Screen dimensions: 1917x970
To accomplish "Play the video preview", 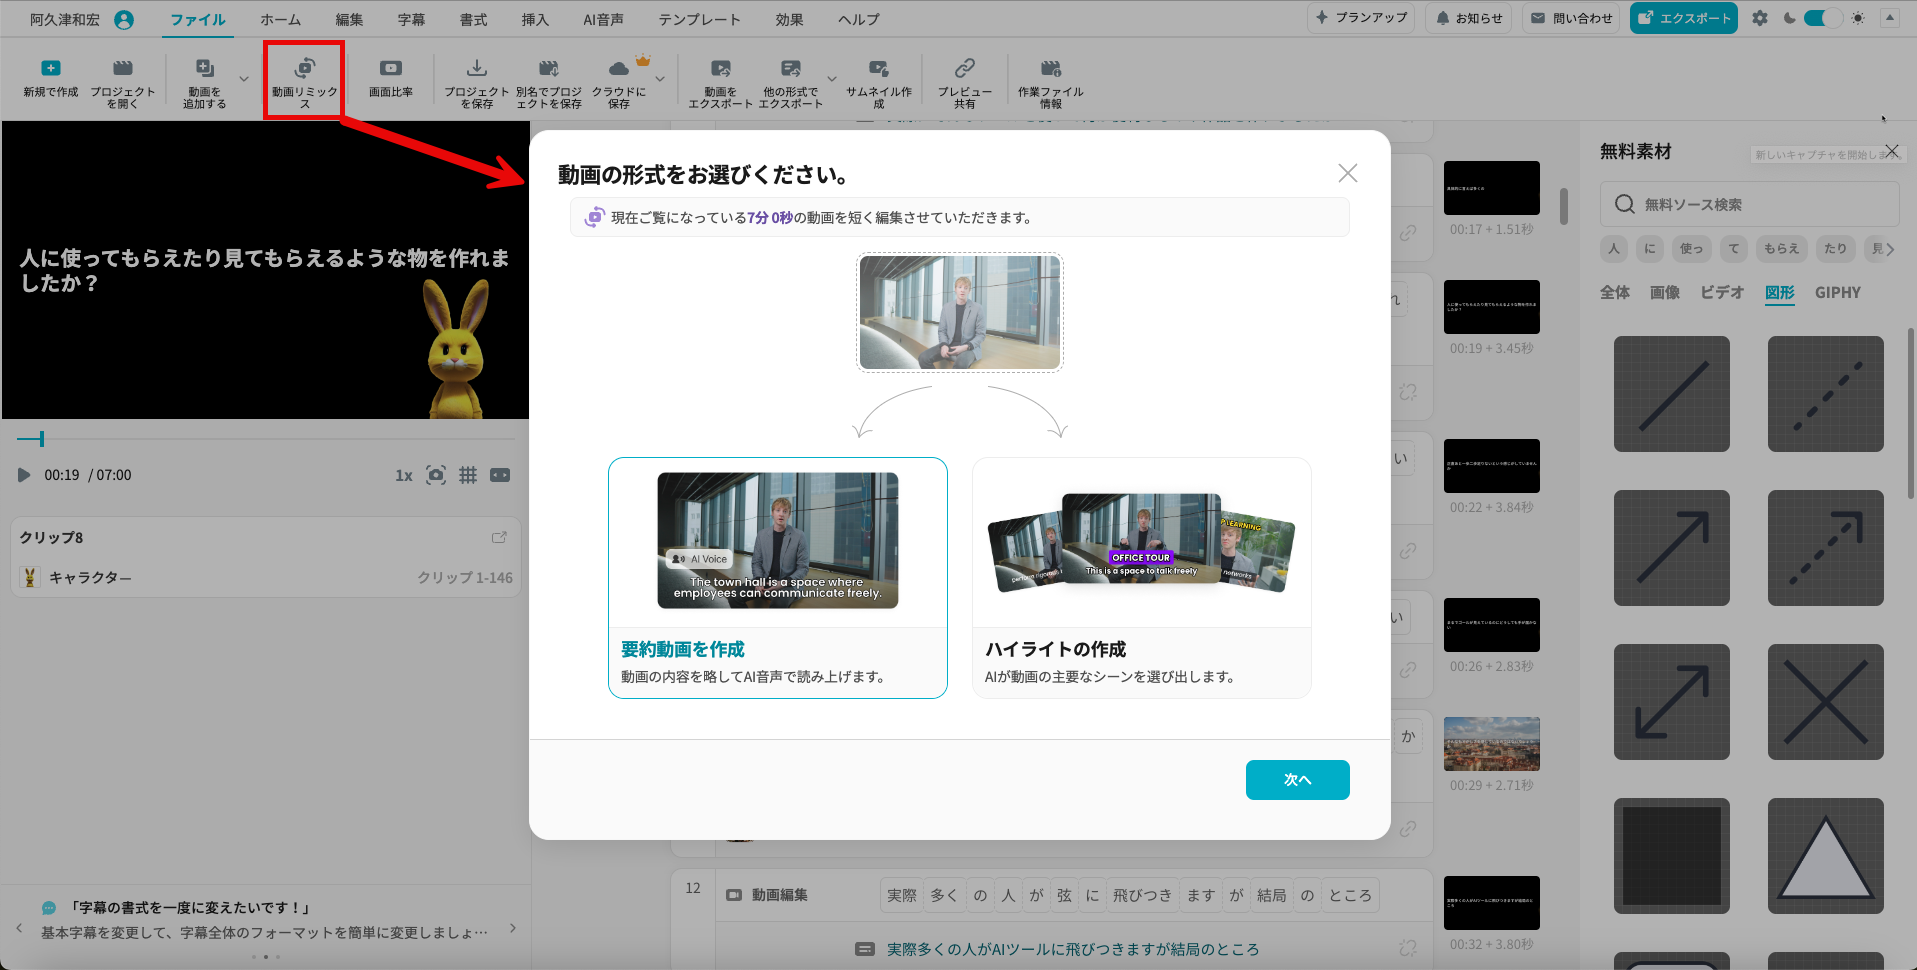I will [x=24, y=475].
